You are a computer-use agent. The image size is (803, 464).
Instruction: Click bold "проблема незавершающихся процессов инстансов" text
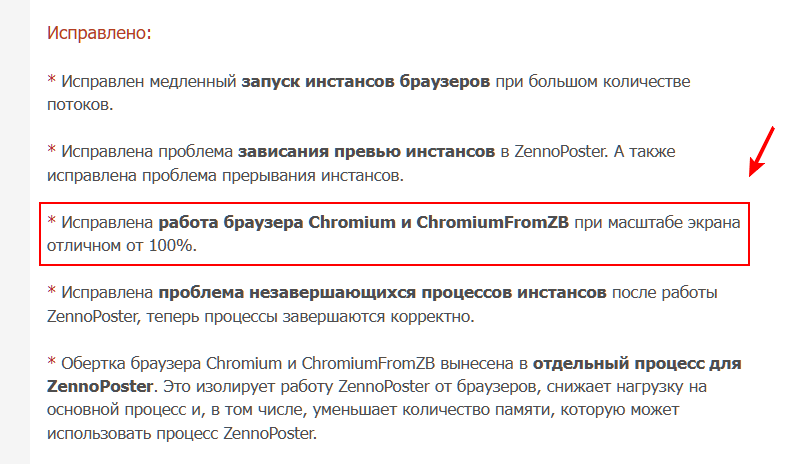pos(382,292)
